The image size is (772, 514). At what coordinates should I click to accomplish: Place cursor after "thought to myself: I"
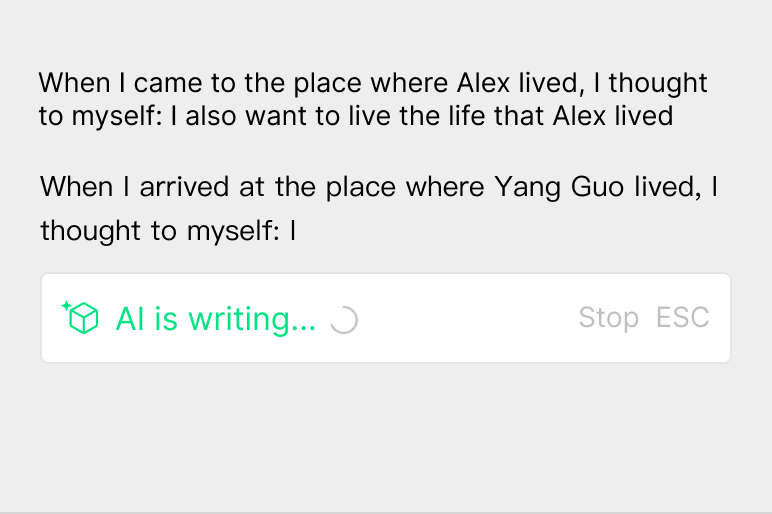(297, 231)
